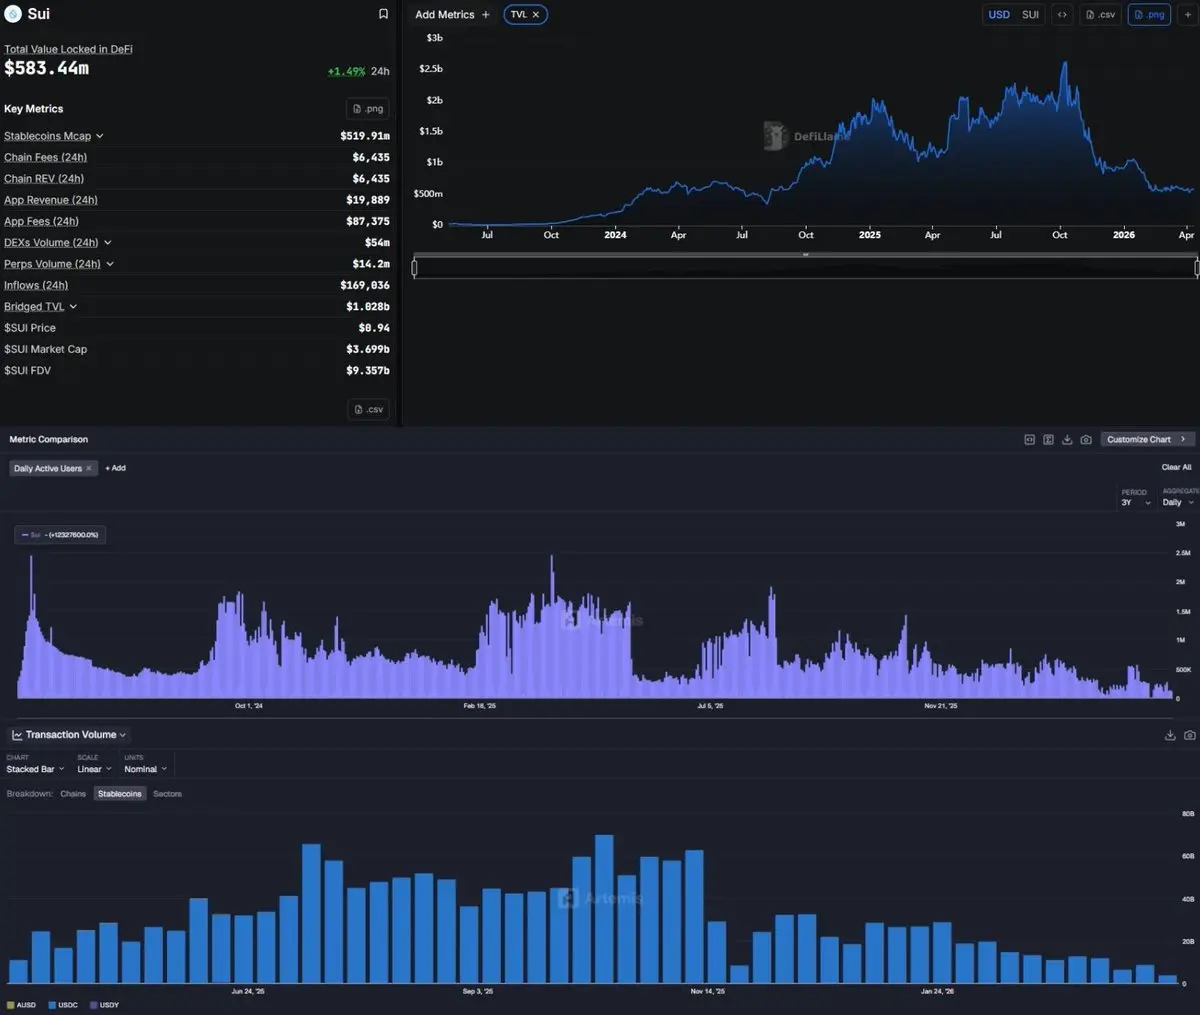Viewport: 1200px width, 1015px height.
Task: Remove Daily Active Users metric tag
Action: (89, 468)
